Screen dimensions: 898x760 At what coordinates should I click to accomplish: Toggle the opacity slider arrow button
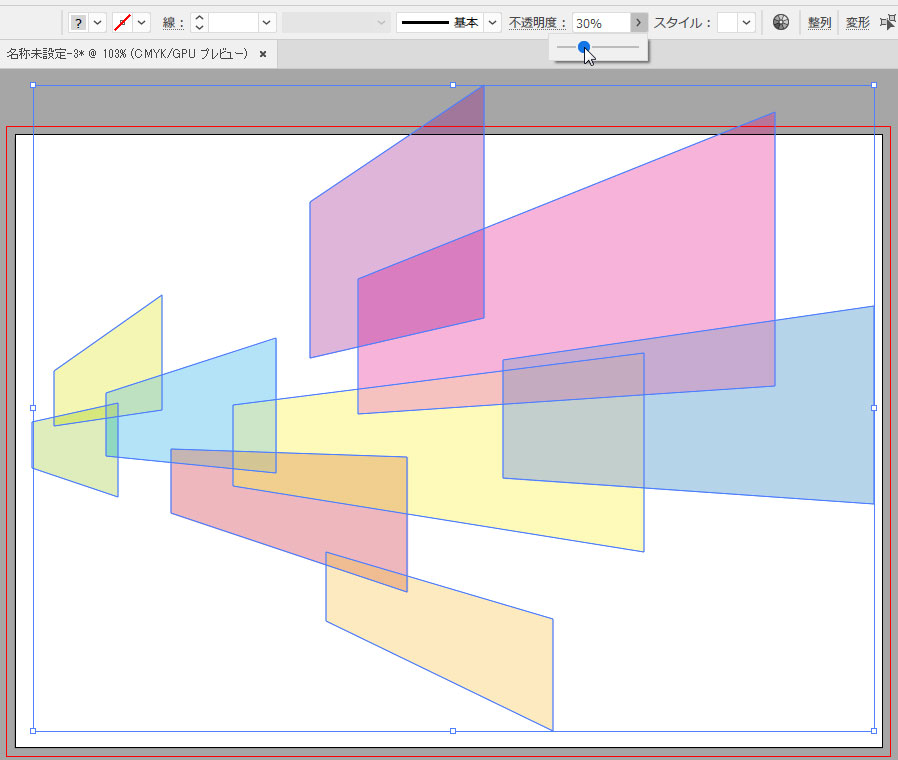[x=639, y=23]
